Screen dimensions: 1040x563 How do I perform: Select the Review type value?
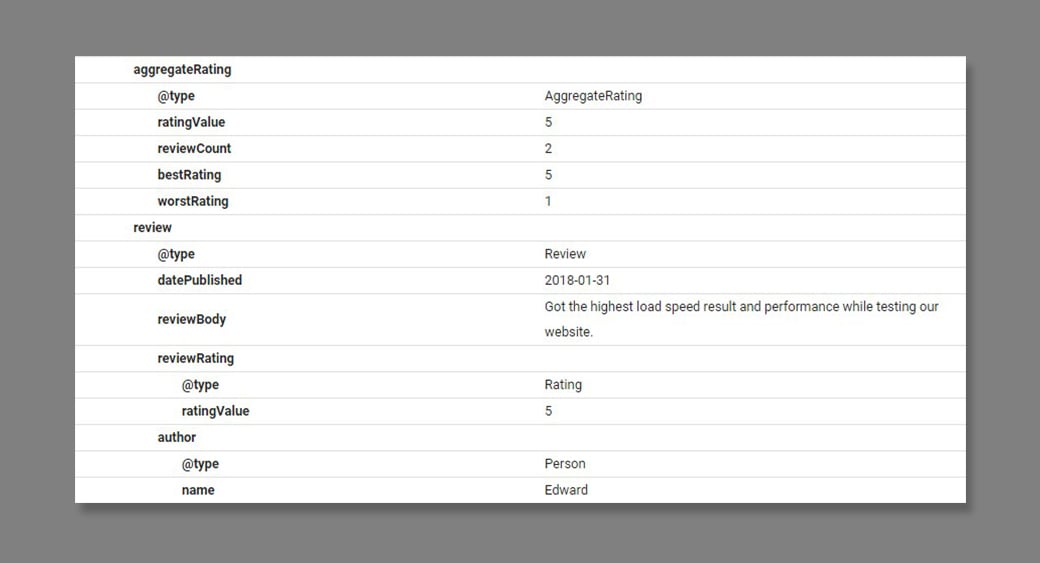(x=565, y=254)
